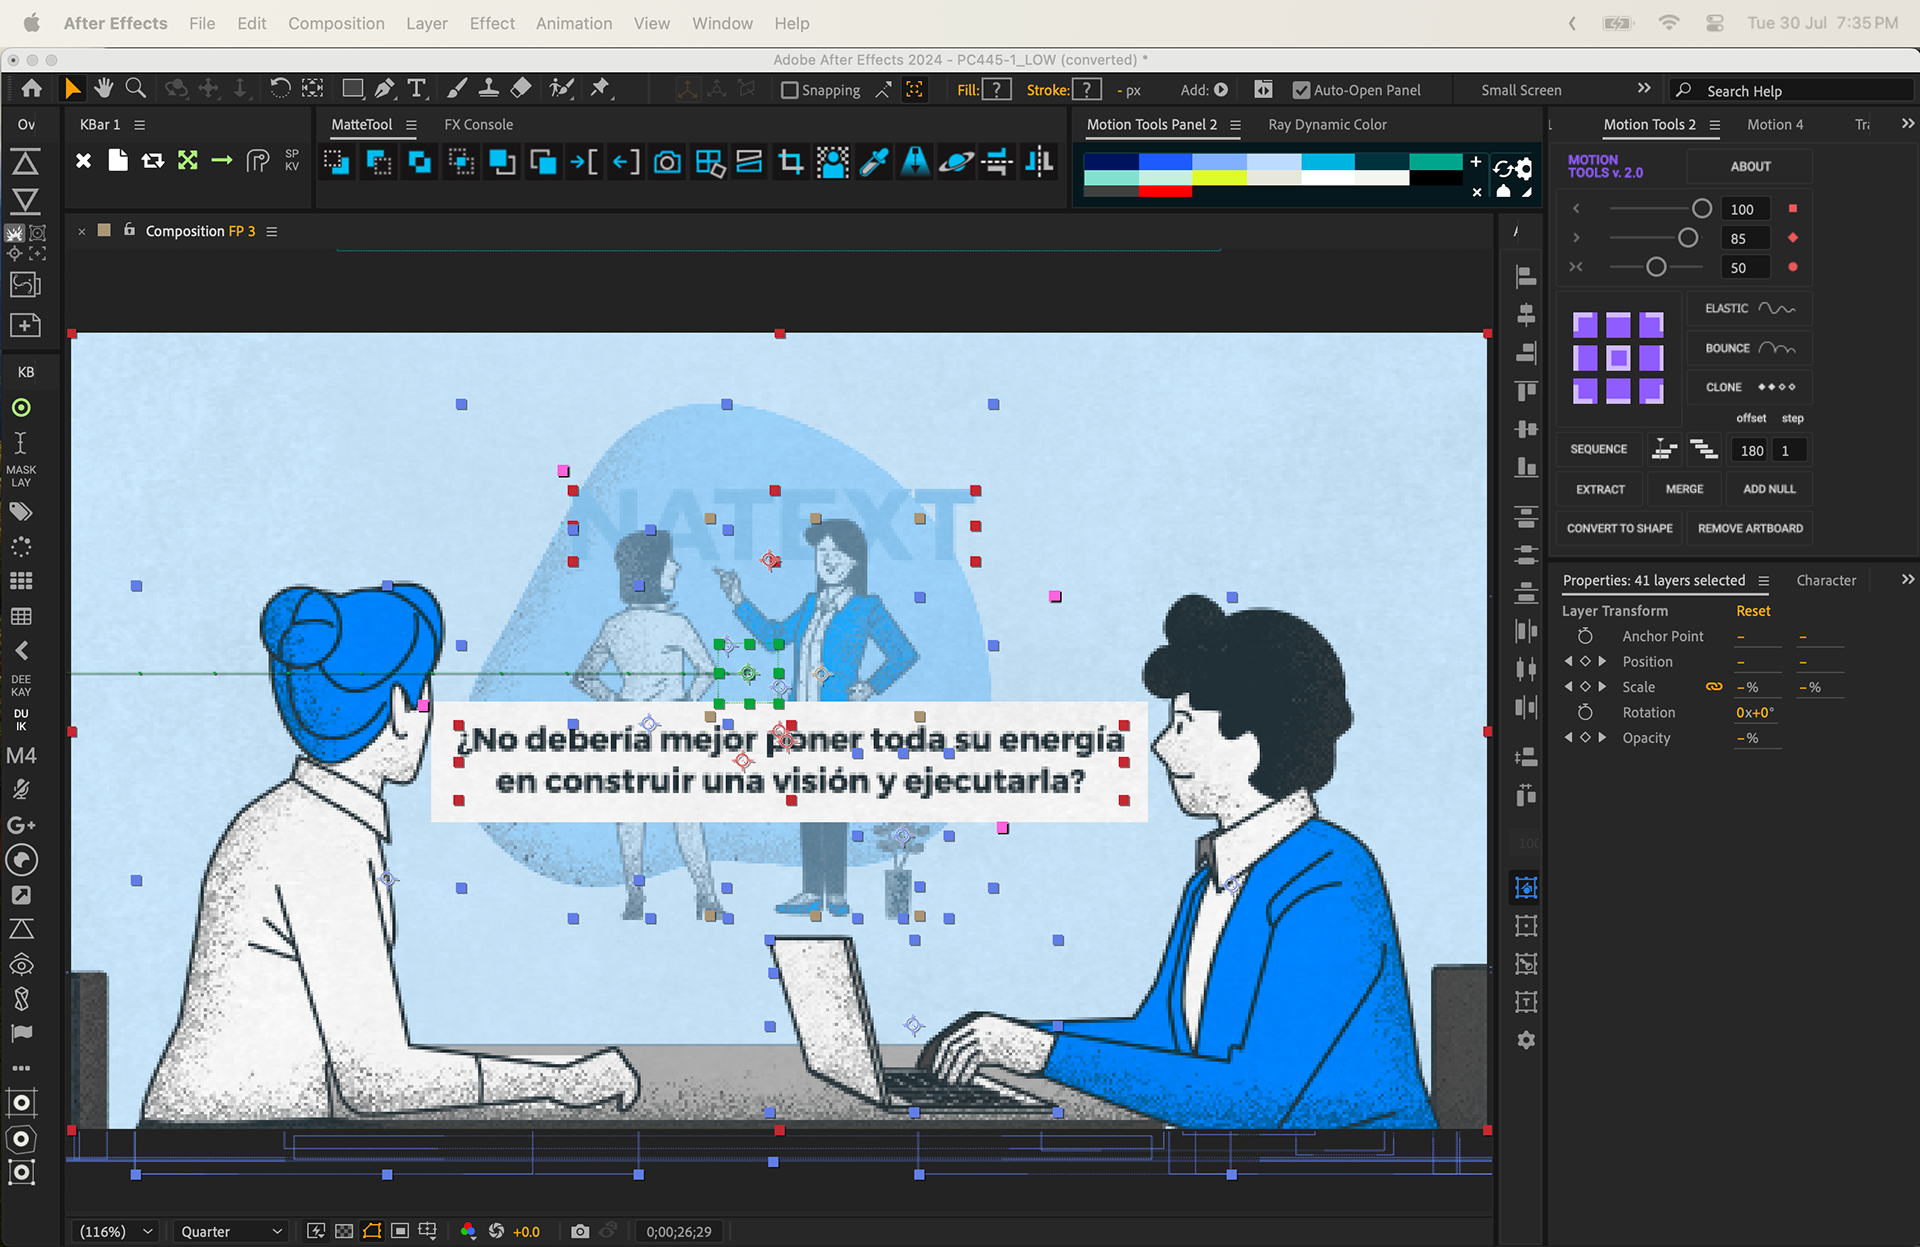1920x1247 pixels.
Task: Click Reset in Layer Transform
Action: pos(1752,611)
